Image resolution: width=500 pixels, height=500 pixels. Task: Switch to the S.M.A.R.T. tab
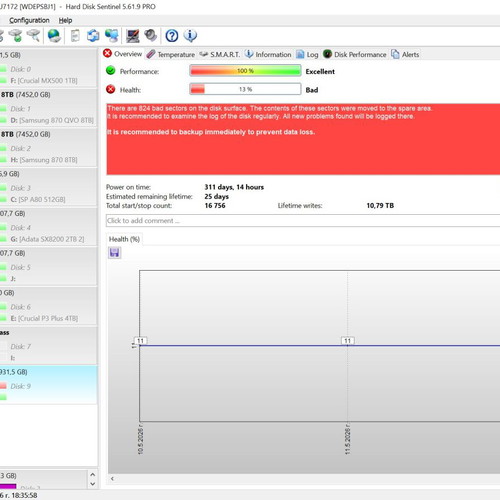pos(220,54)
